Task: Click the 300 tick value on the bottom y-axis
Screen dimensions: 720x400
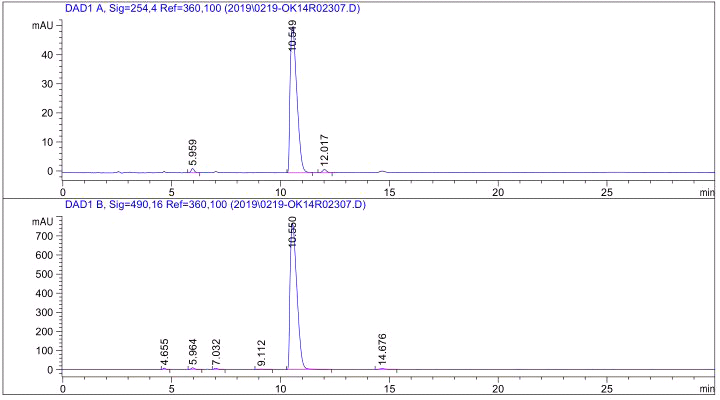Action: (45, 312)
